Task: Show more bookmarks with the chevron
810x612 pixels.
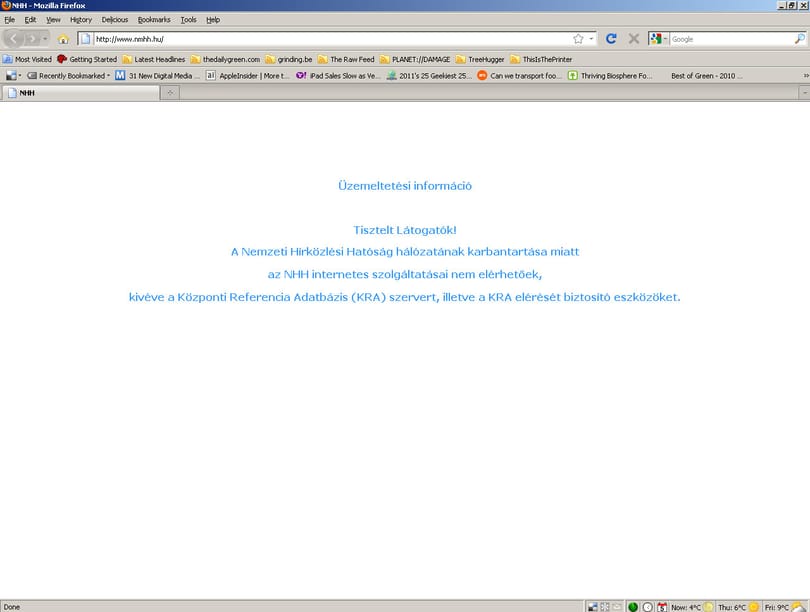Action: (805, 76)
